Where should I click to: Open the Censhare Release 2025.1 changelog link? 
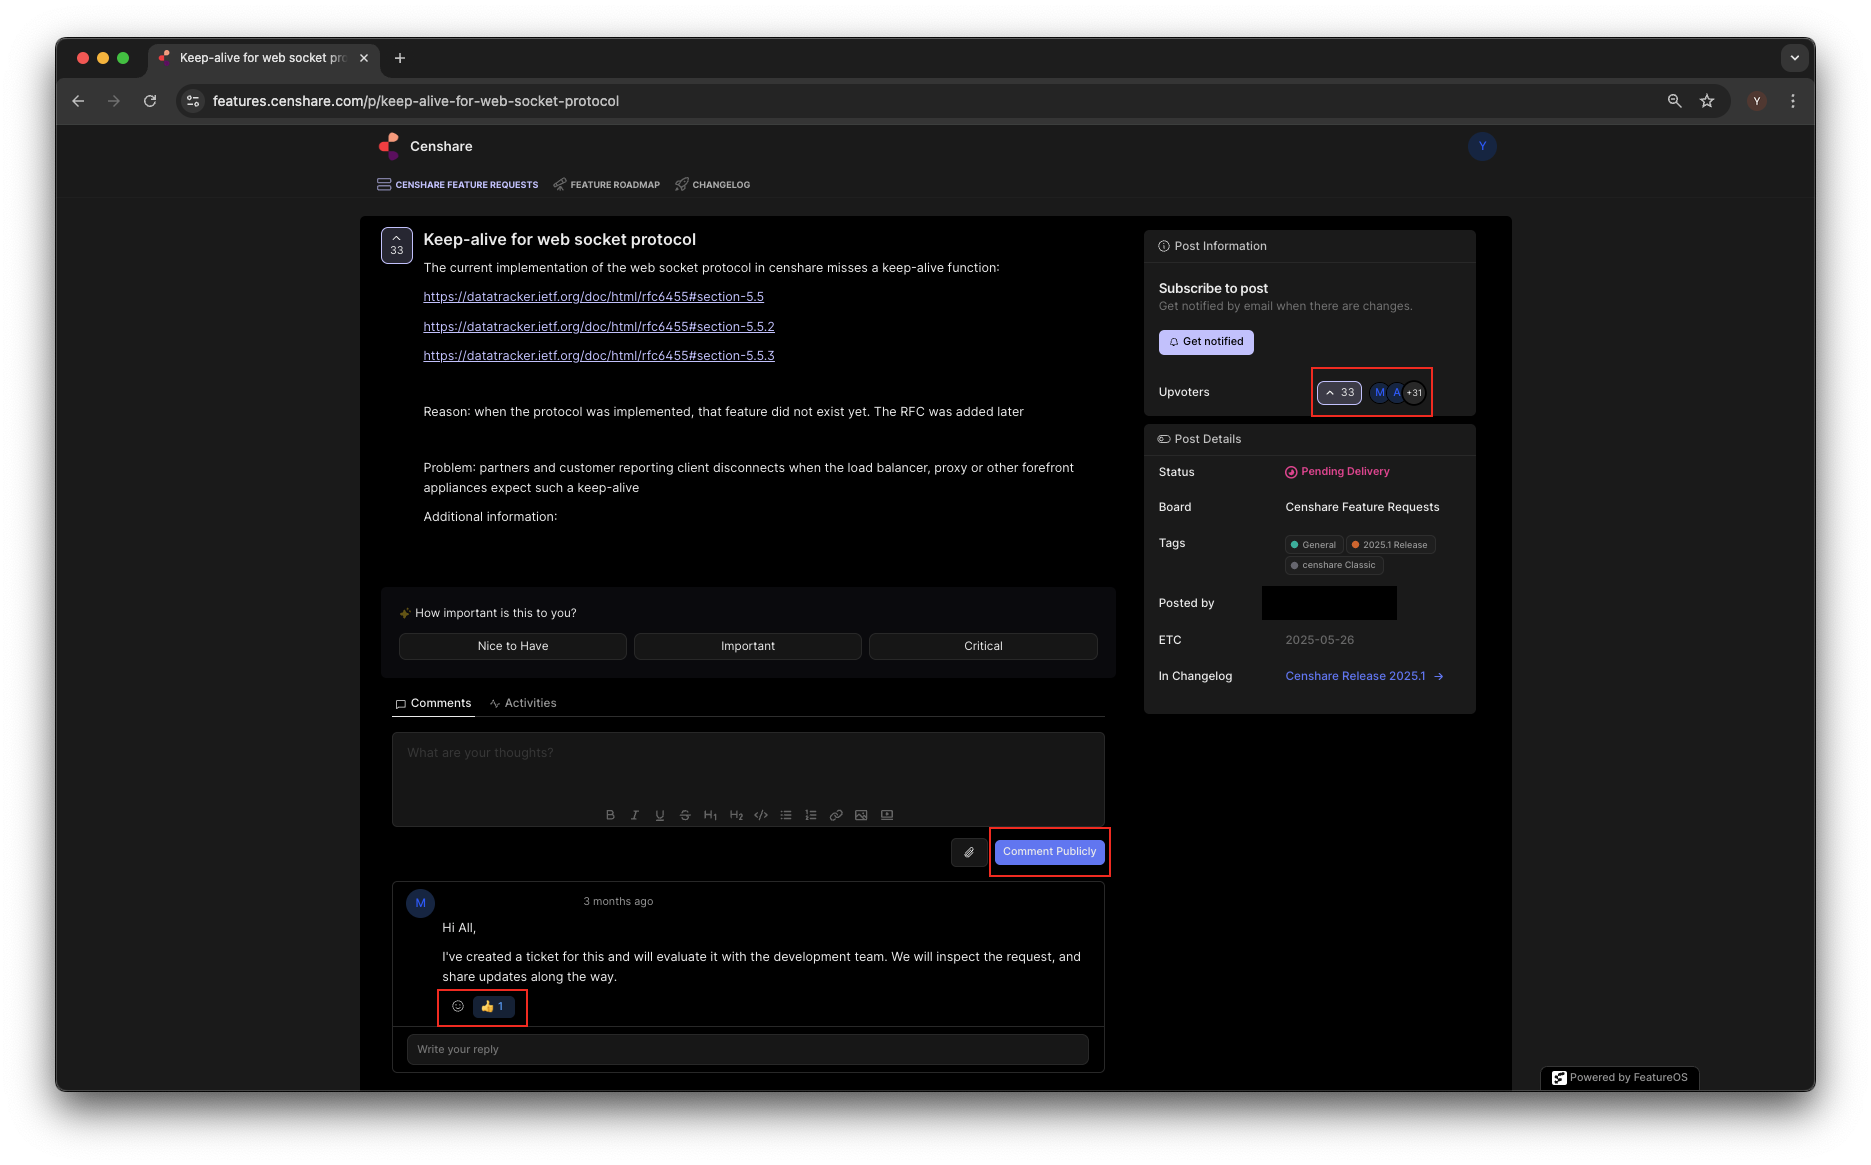point(1355,676)
